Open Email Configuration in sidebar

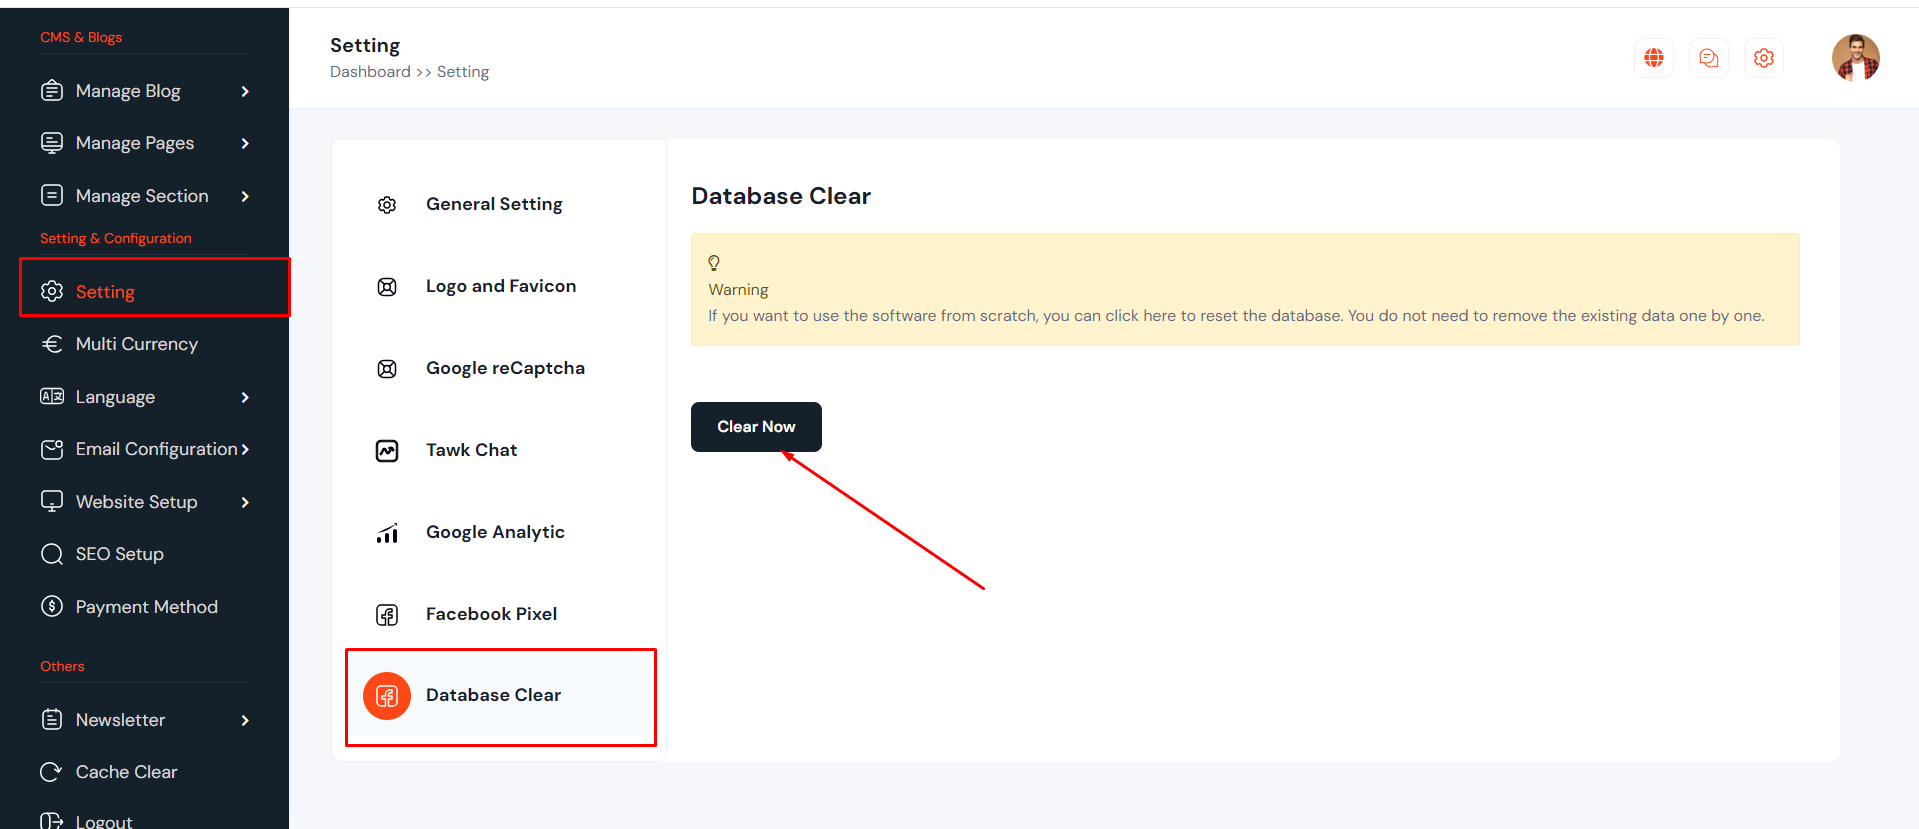pos(156,449)
